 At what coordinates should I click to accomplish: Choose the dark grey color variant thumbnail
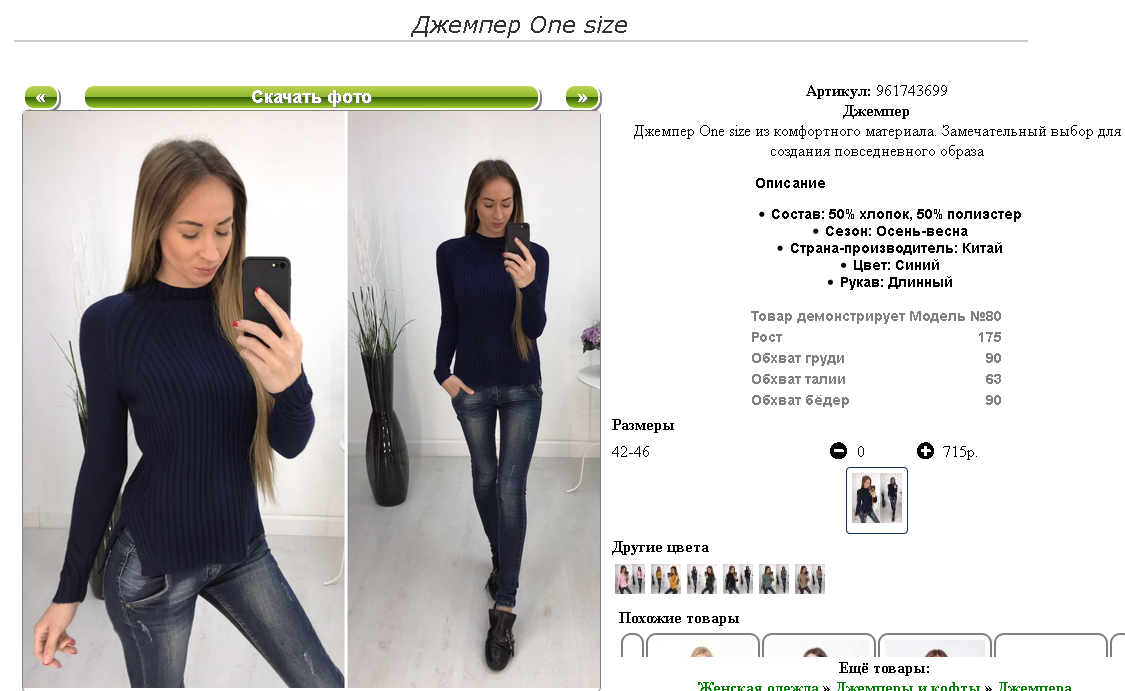coord(701,579)
